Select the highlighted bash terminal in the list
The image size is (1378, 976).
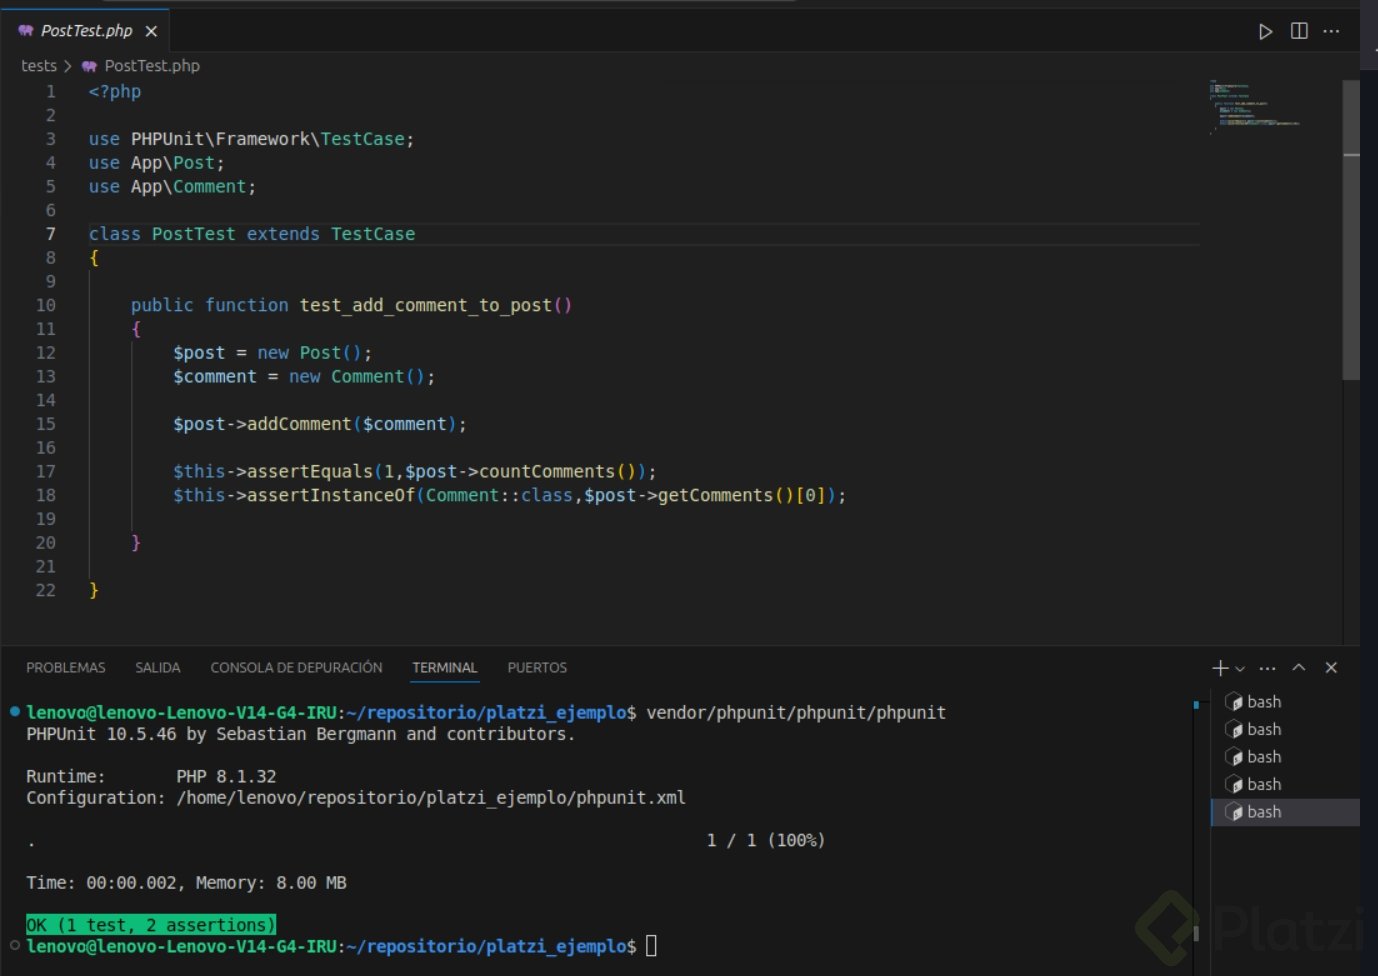click(1285, 812)
